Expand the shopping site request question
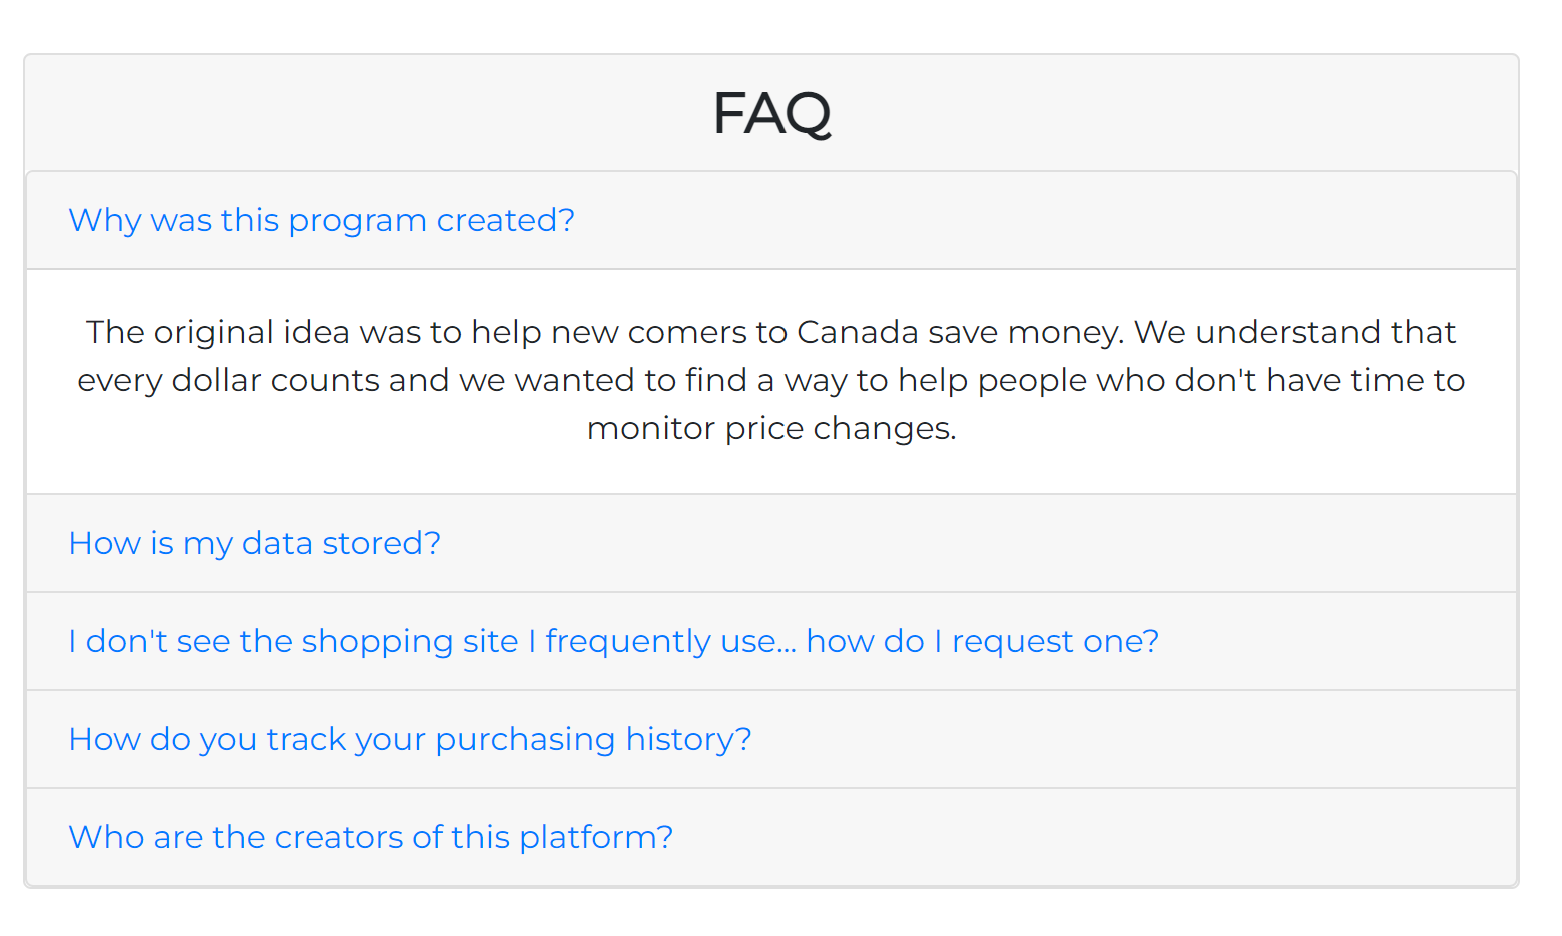1562x936 pixels. [x=612, y=641]
